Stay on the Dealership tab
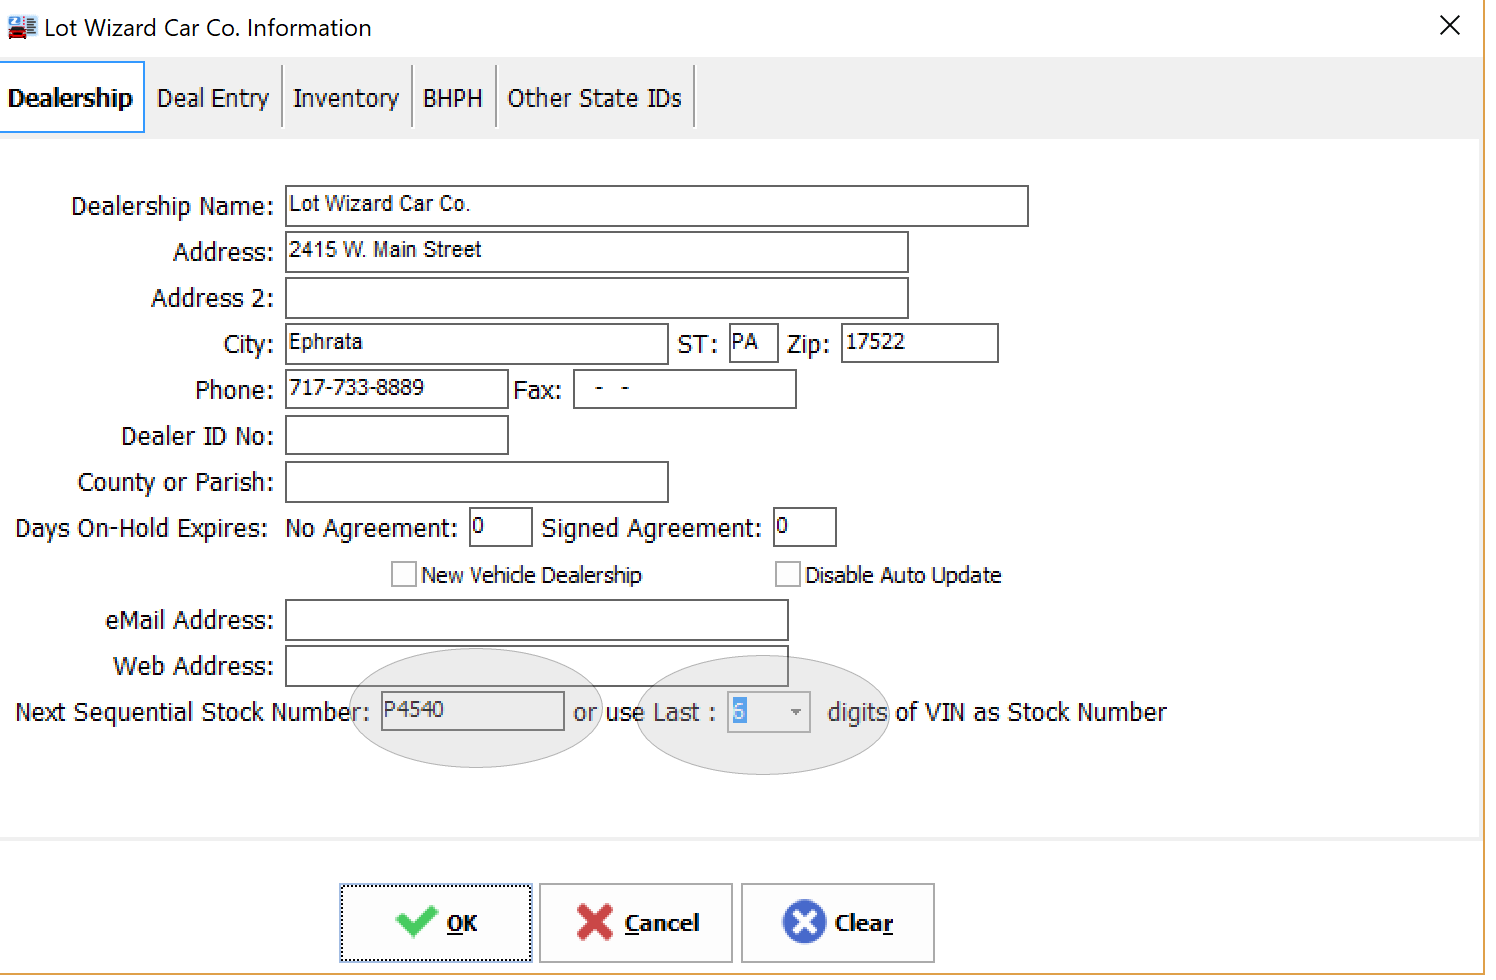This screenshot has height=980, width=1496. (x=71, y=96)
